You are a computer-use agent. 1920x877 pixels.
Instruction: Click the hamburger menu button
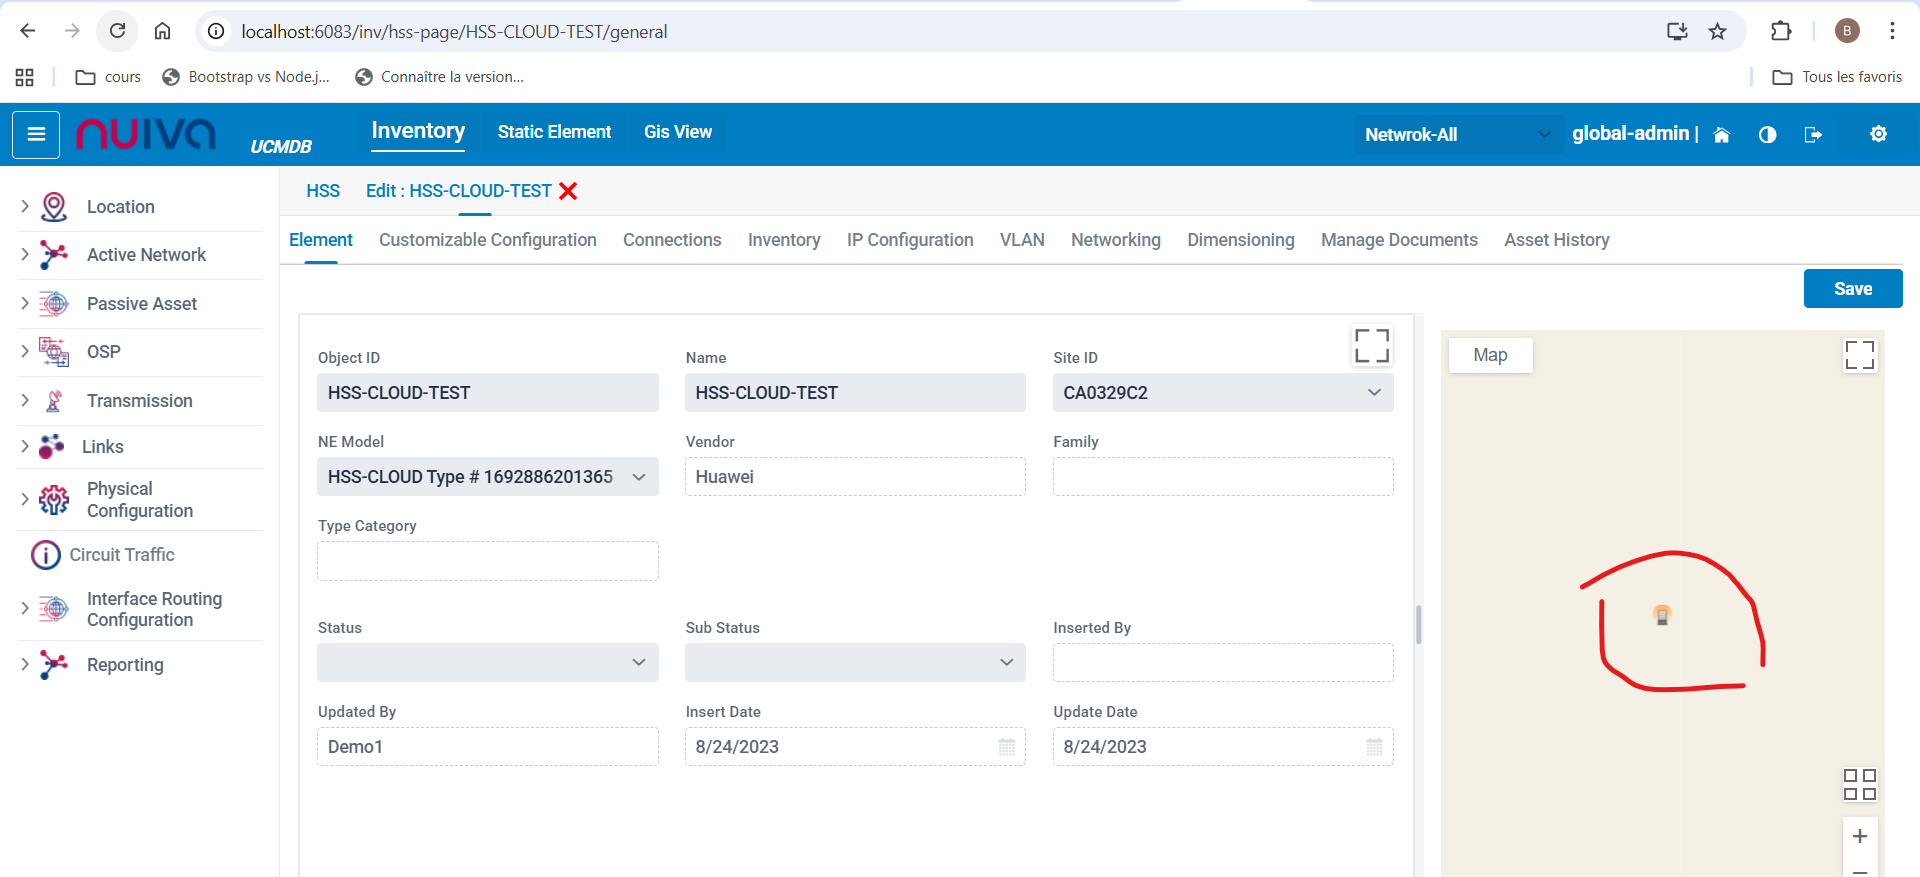click(36, 134)
